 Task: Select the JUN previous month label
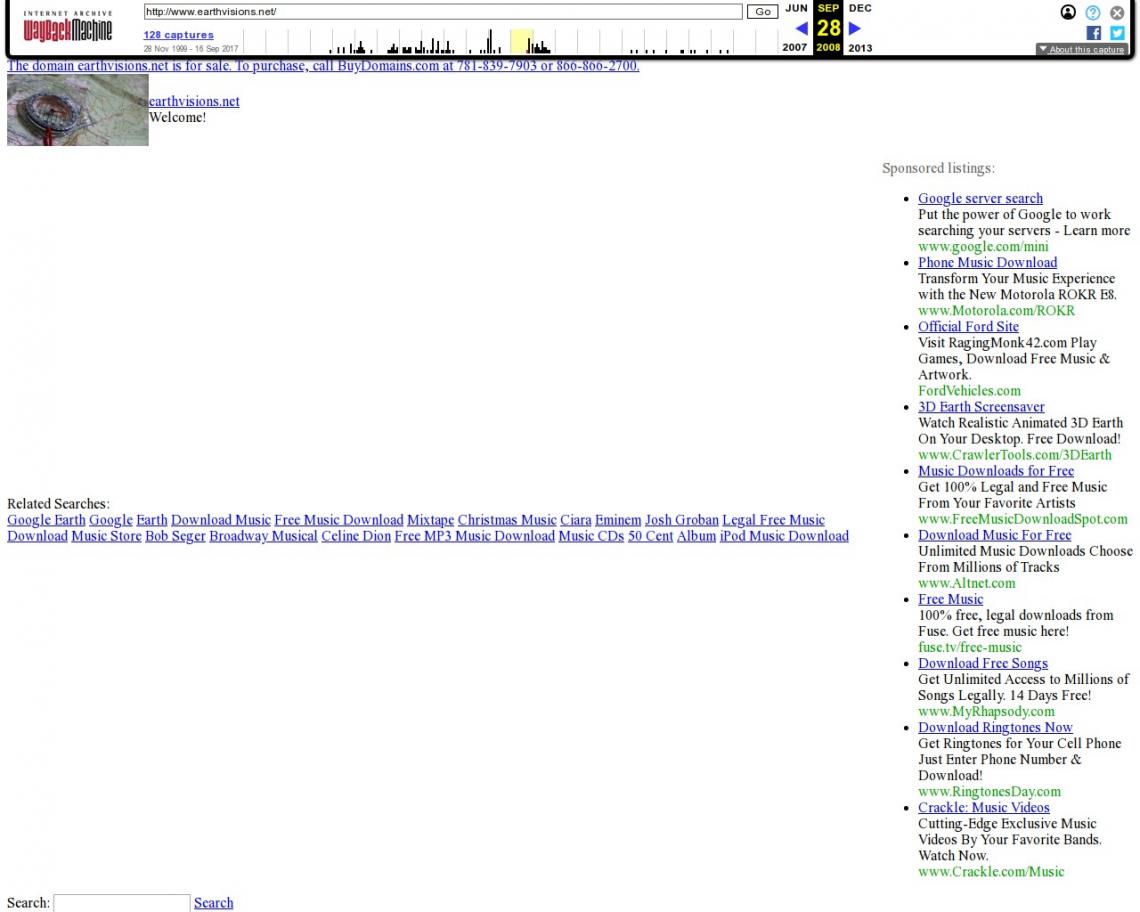tap(796, 8)
